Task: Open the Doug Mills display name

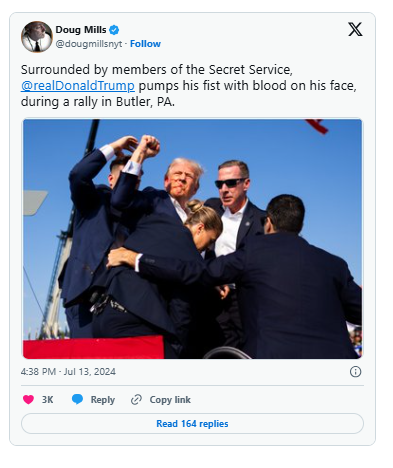Action: coord(81,30)
